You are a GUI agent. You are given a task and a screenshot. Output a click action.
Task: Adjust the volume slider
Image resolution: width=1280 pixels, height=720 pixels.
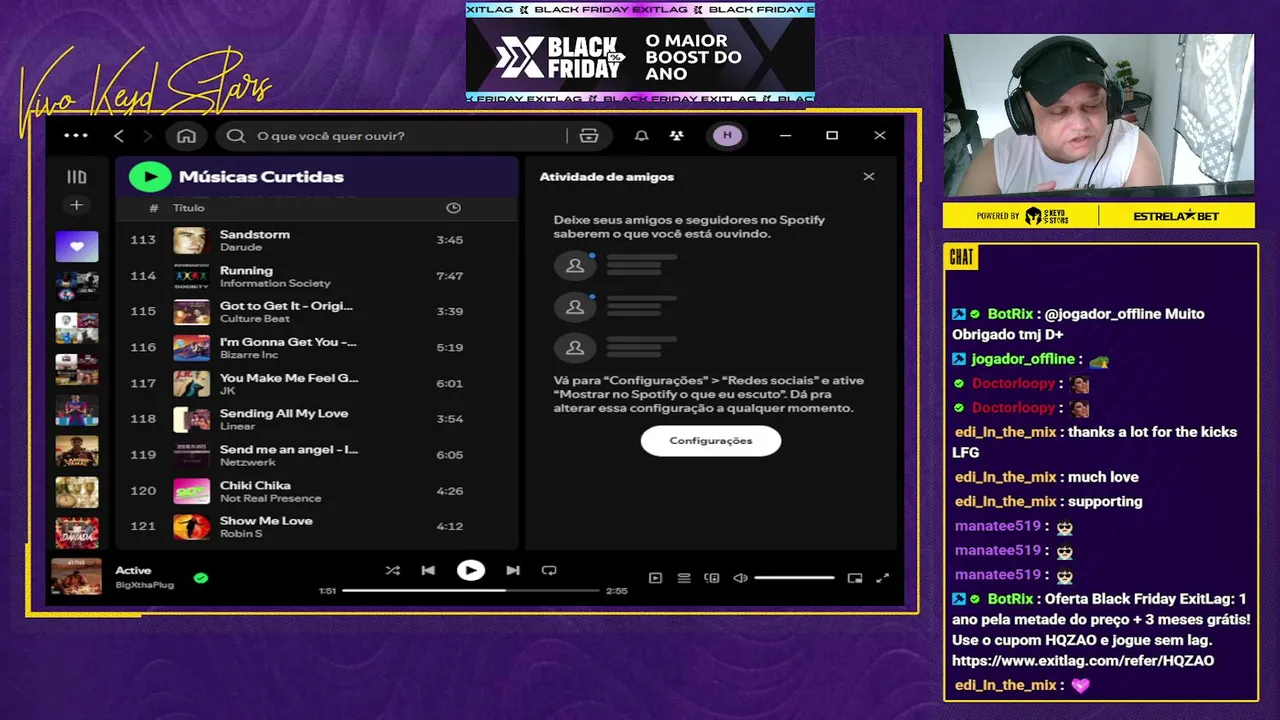click(x=794, y=578)
